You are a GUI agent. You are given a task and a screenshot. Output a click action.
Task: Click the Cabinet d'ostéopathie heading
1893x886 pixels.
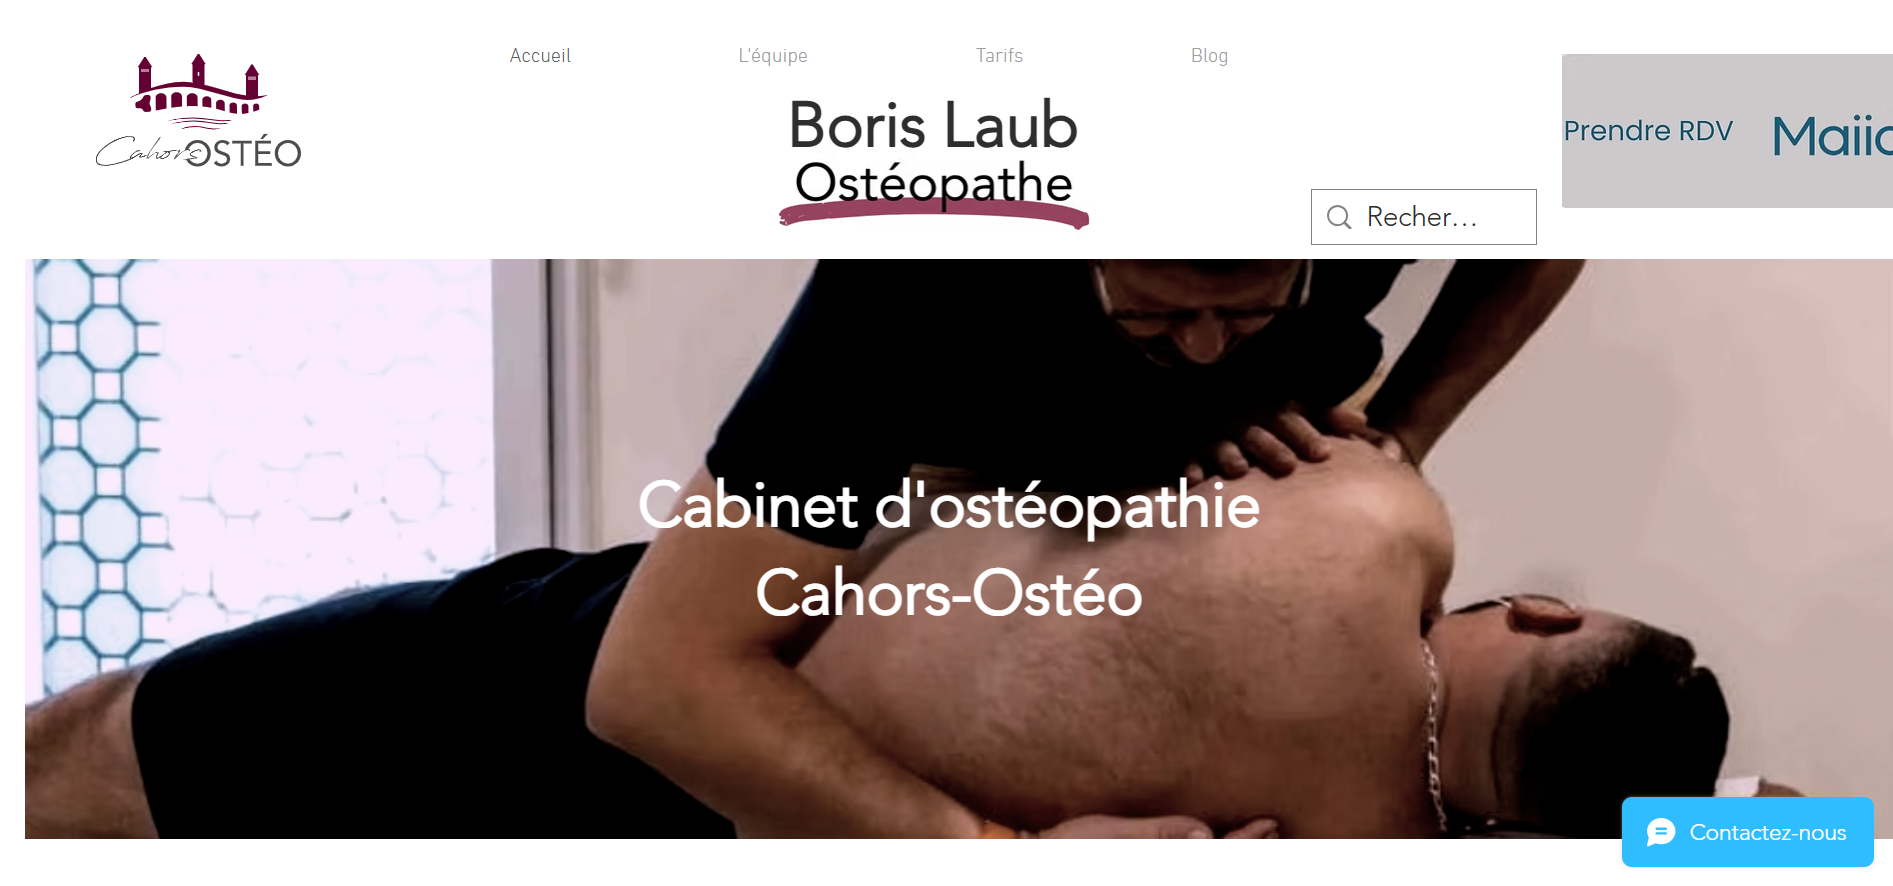coord(948,505)
